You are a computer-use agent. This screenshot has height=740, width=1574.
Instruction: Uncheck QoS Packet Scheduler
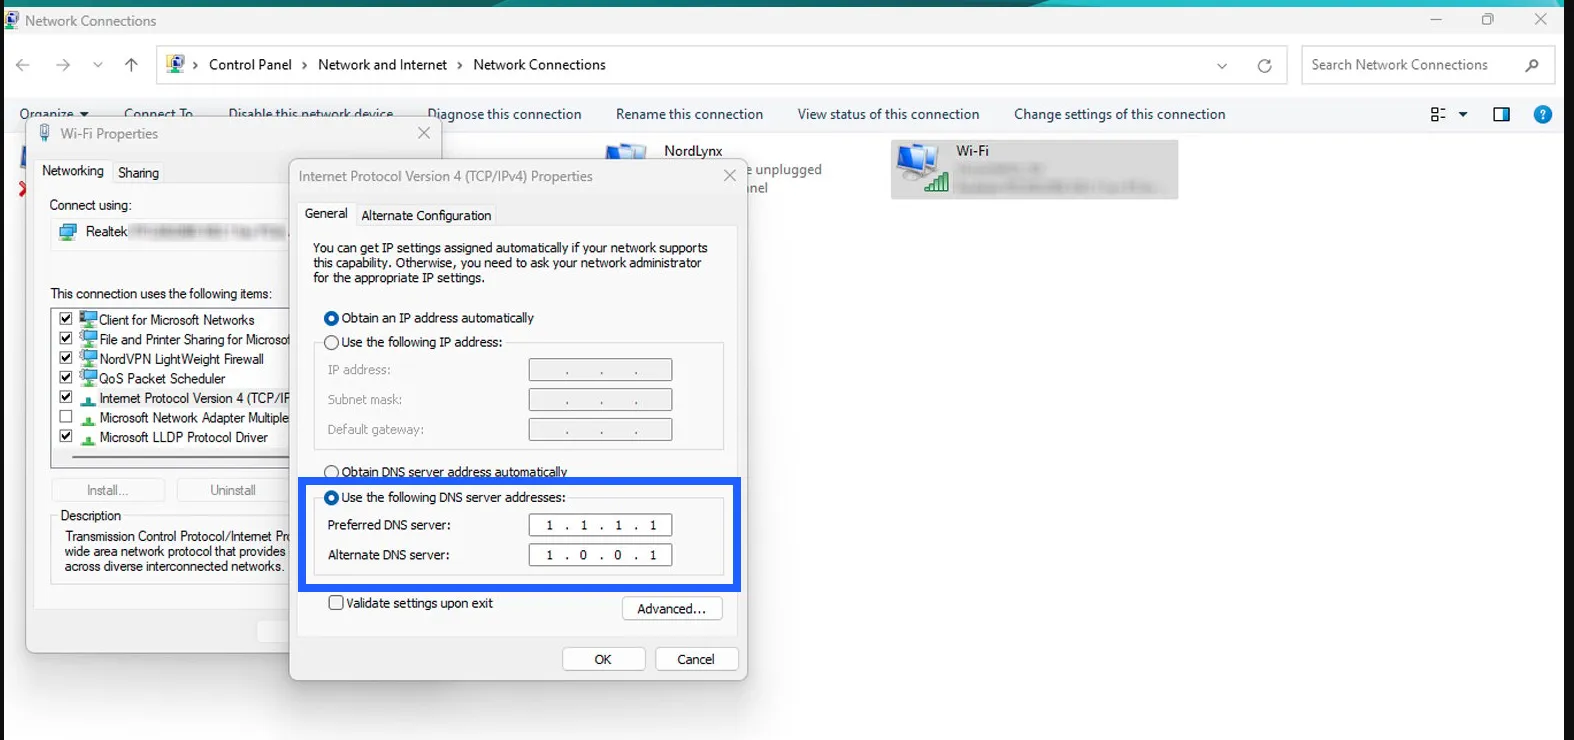coord(66,378)
